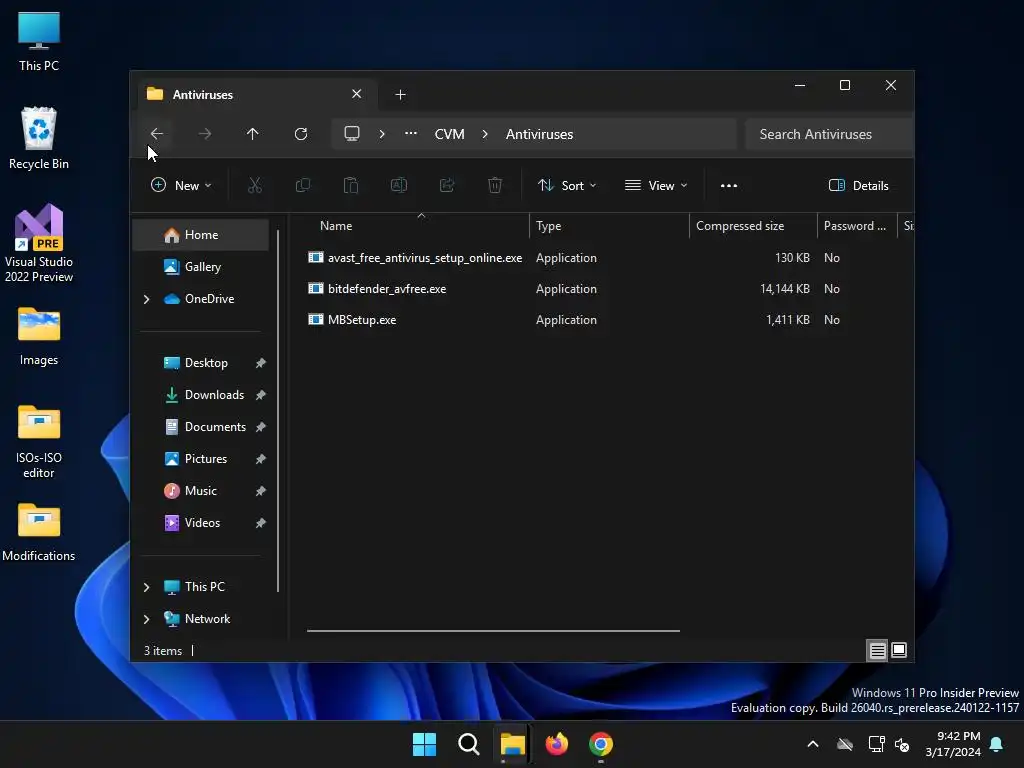Screen dimensions: 1024x768
Task: Sort by Password column header
Action: point(855,226)
